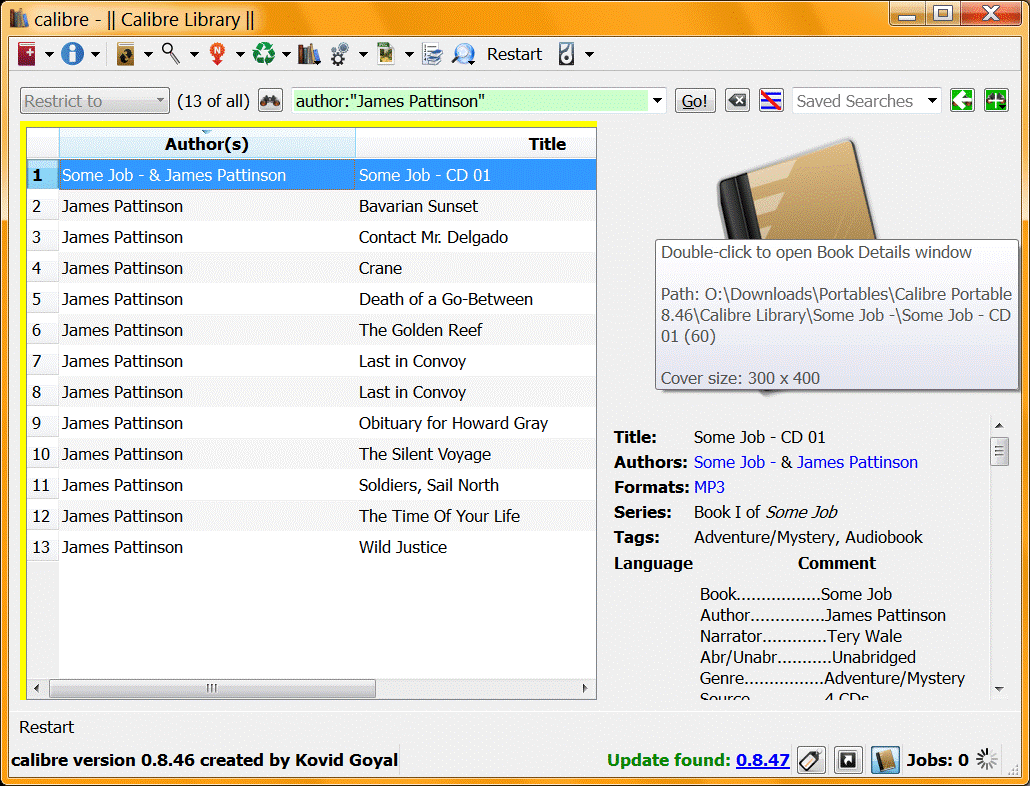Image resolution: width=1030 pixels, height=786 pixels.
Task: Toggle the Tag Browser tag icon
Action: [811, 760]
